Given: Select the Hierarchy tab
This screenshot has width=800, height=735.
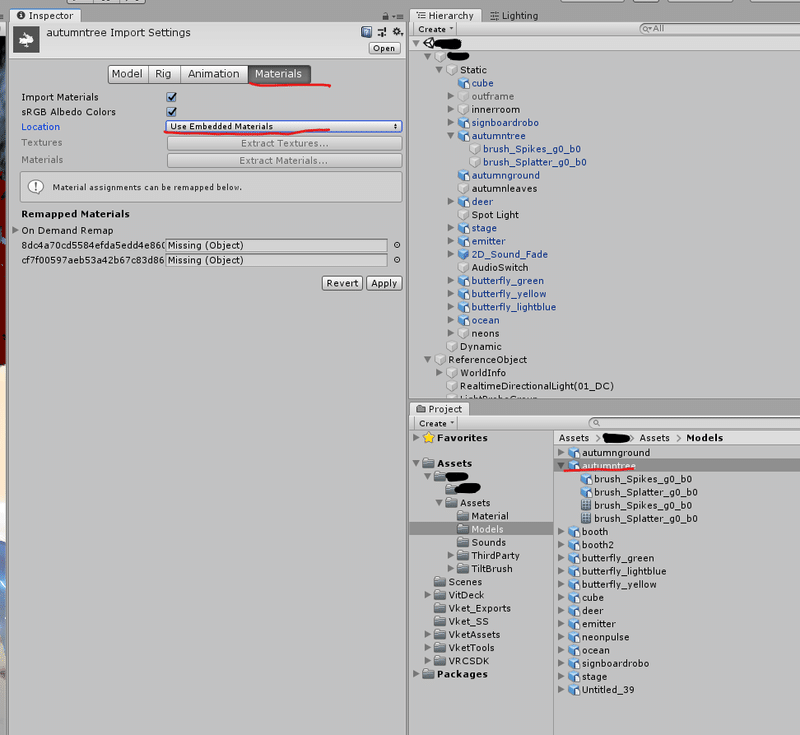Looking at the screenshot, I should click(445, 16).
